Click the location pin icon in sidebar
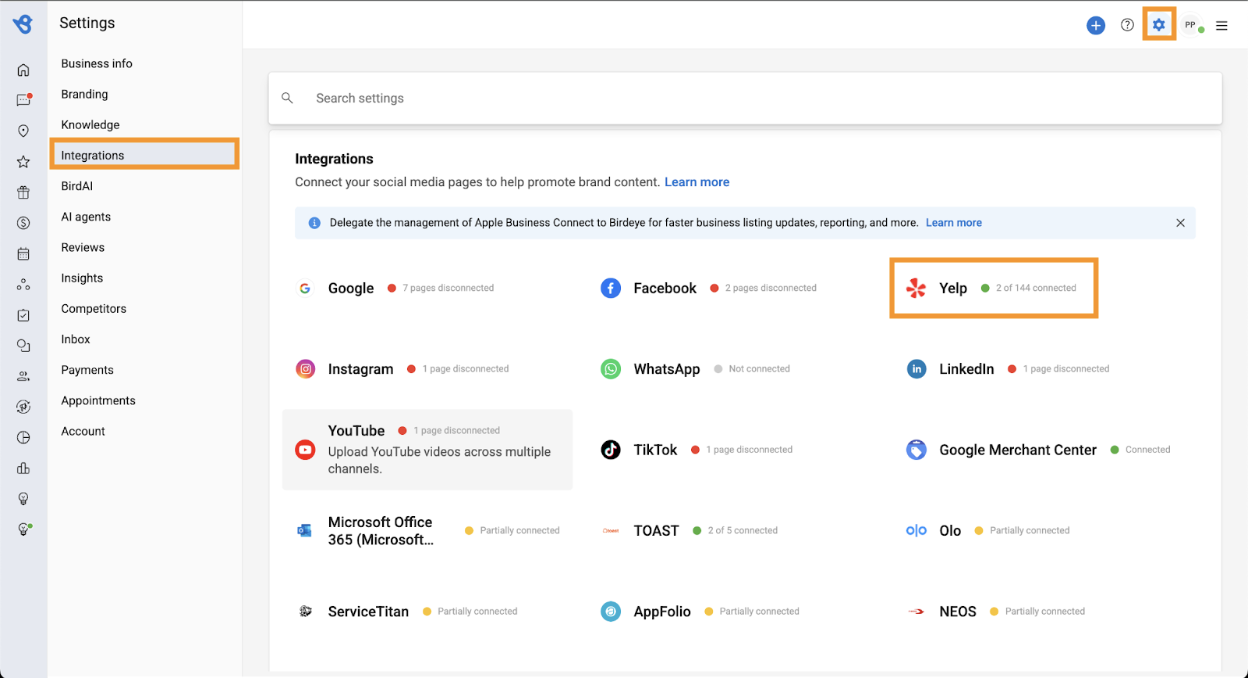 (x=23, y=131)
